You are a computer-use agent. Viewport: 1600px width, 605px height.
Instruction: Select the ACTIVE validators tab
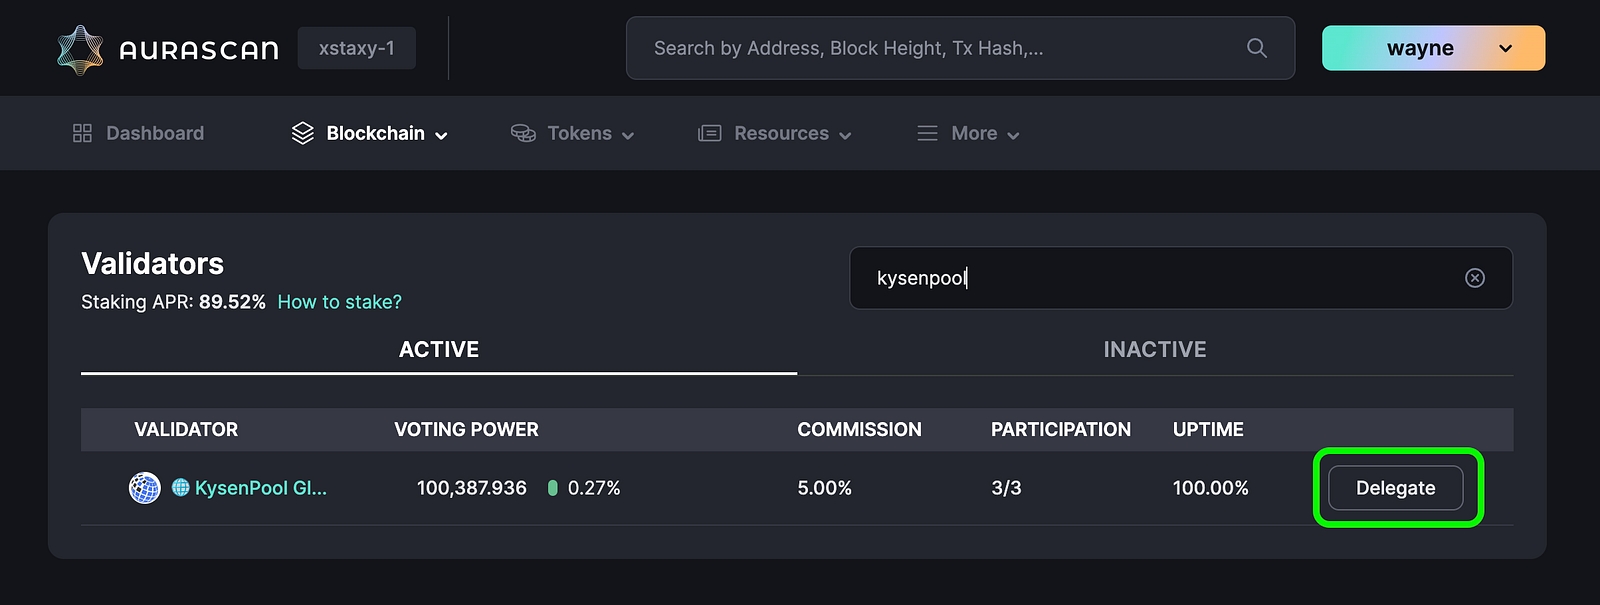438,349
